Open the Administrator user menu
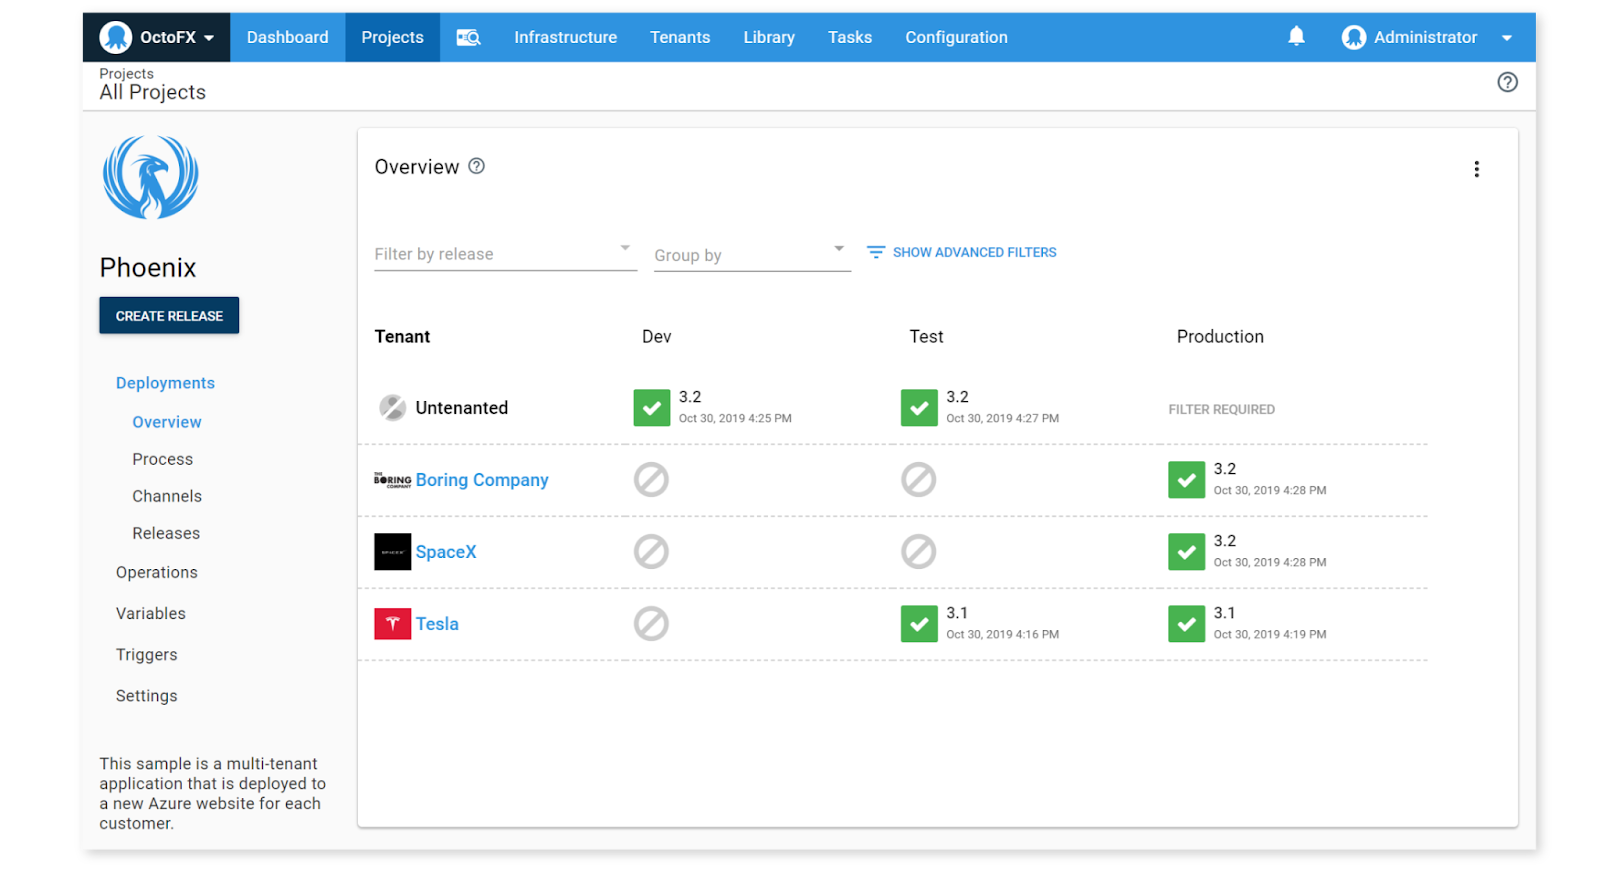This screenshot has width=1600, height=873. click(x=1426, y=37)
